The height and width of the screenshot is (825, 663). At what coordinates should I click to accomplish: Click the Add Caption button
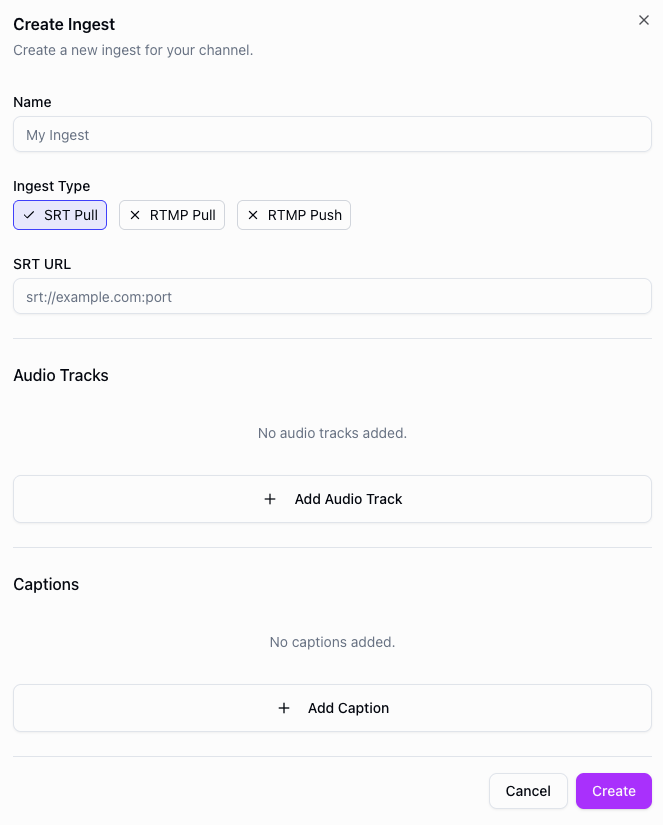click(332, 707)
